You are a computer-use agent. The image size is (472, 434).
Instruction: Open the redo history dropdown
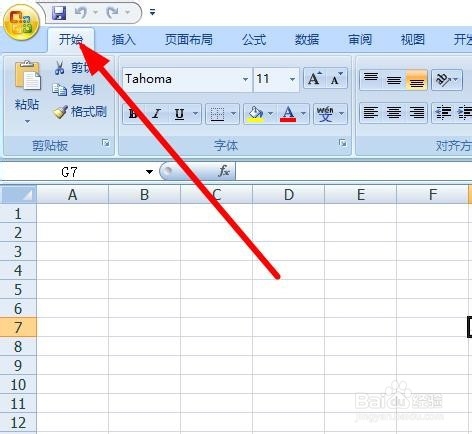click(x=128, y=13)
